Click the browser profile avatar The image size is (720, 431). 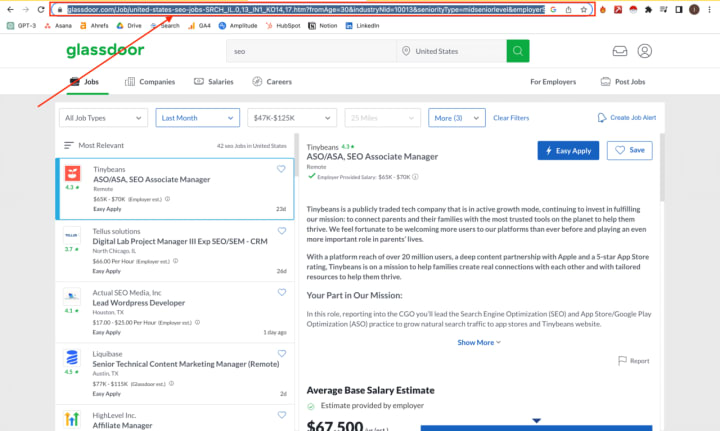(x=694, y=9)
